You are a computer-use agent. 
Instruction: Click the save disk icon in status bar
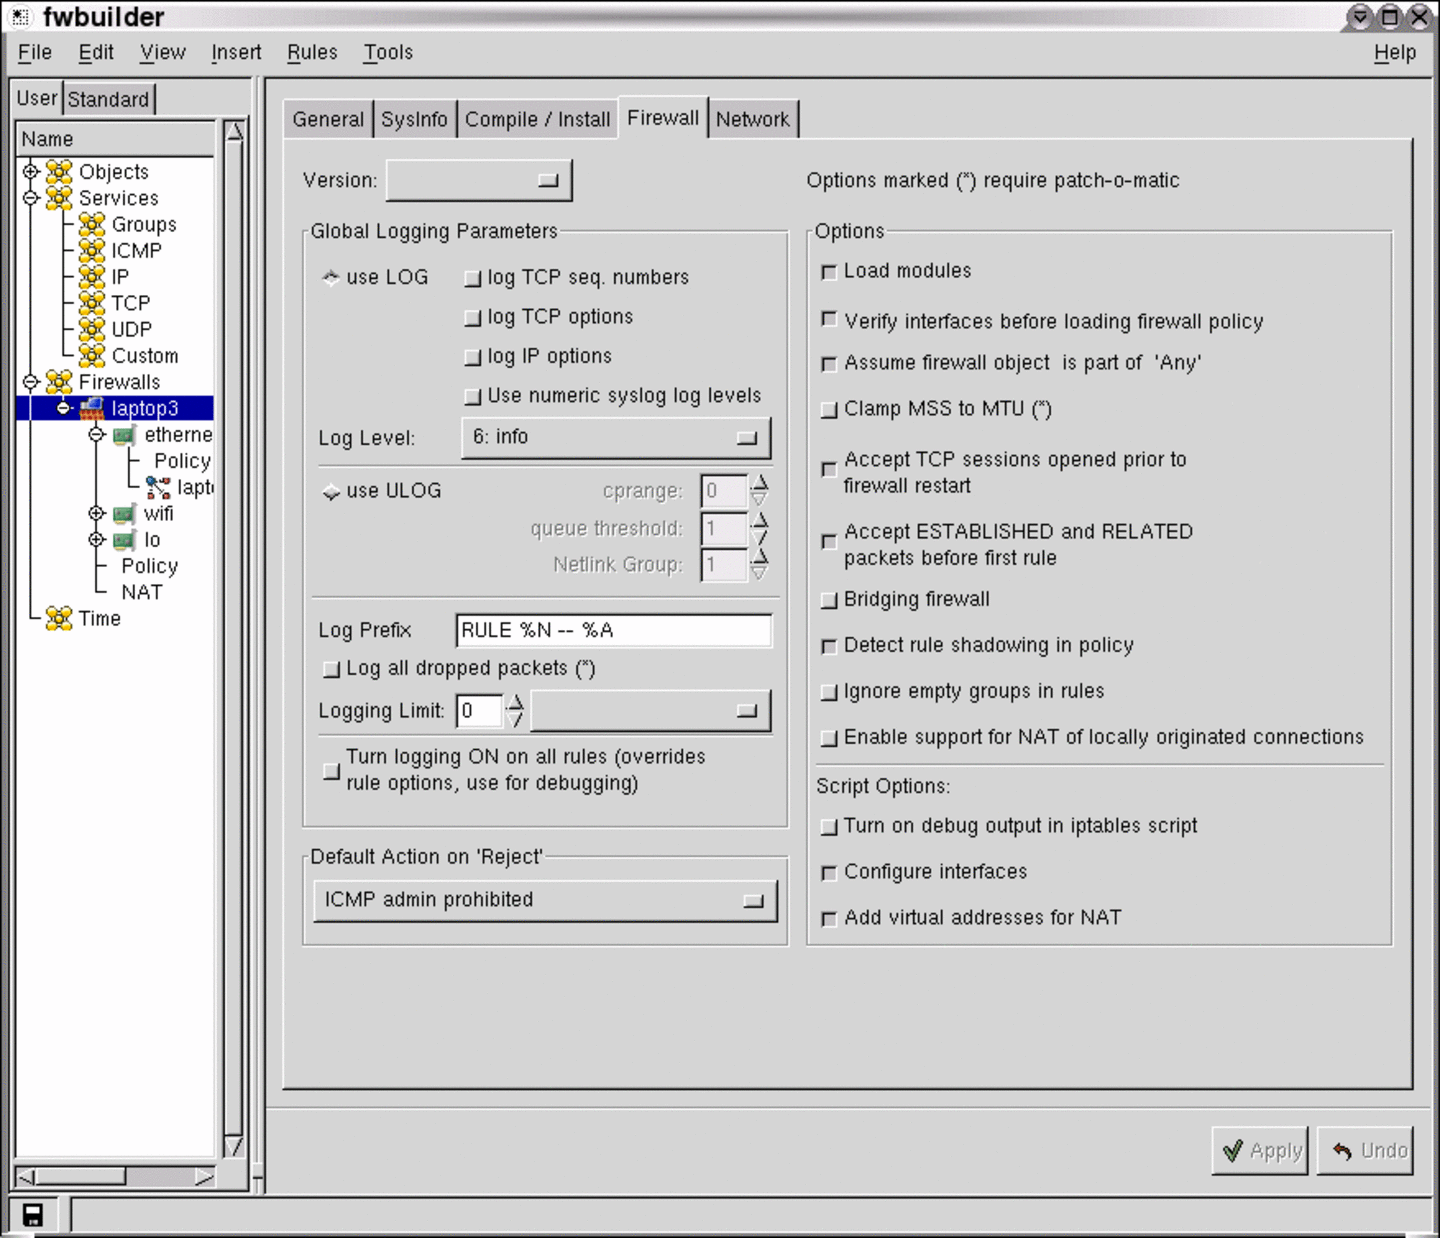(x=33, y=1214)
